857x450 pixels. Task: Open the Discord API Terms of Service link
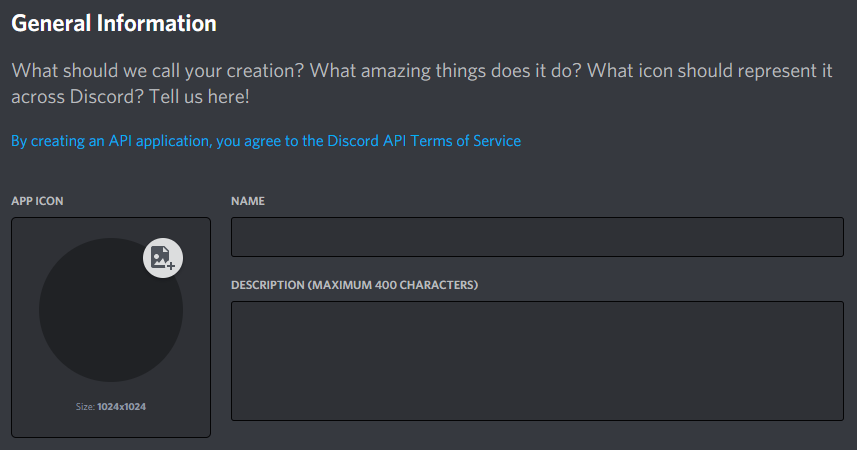[x=266, y=141]
